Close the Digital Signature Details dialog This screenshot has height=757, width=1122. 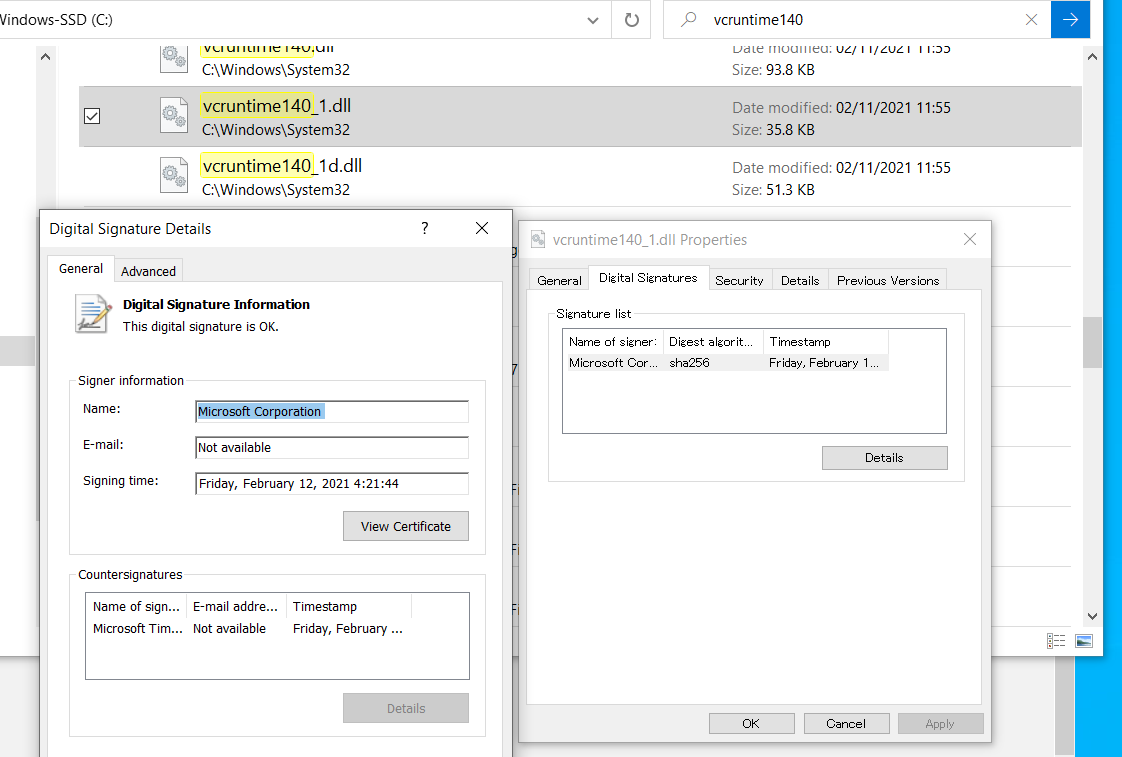[x=482, y=228]
